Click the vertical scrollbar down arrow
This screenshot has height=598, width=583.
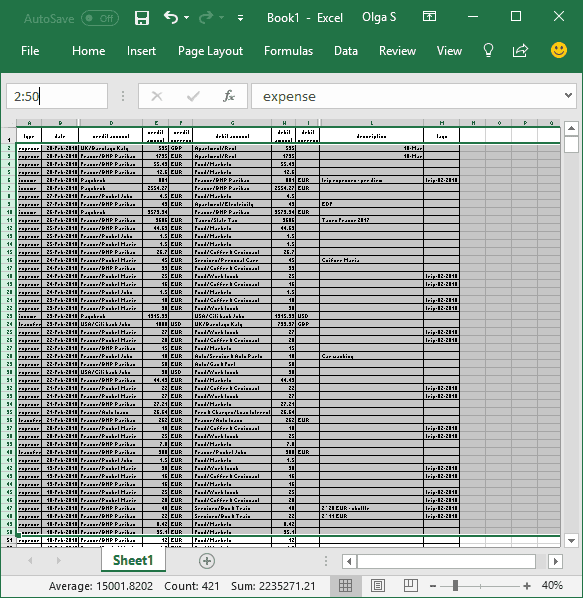[571, 540]
